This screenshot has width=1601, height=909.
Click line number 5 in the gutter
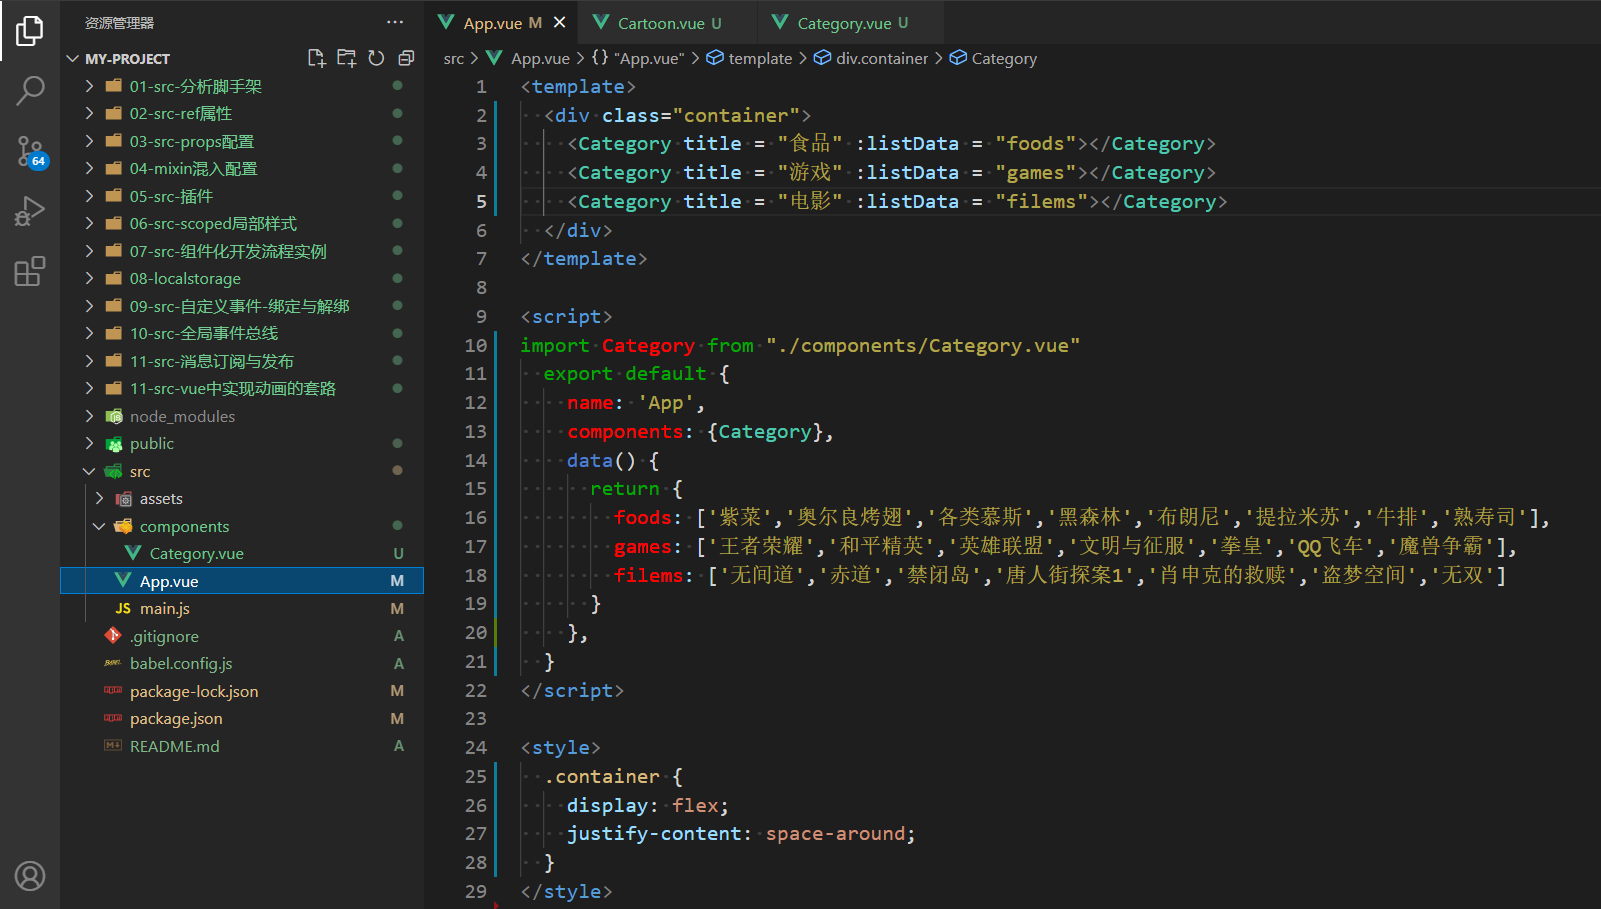[x=481, y=202]
